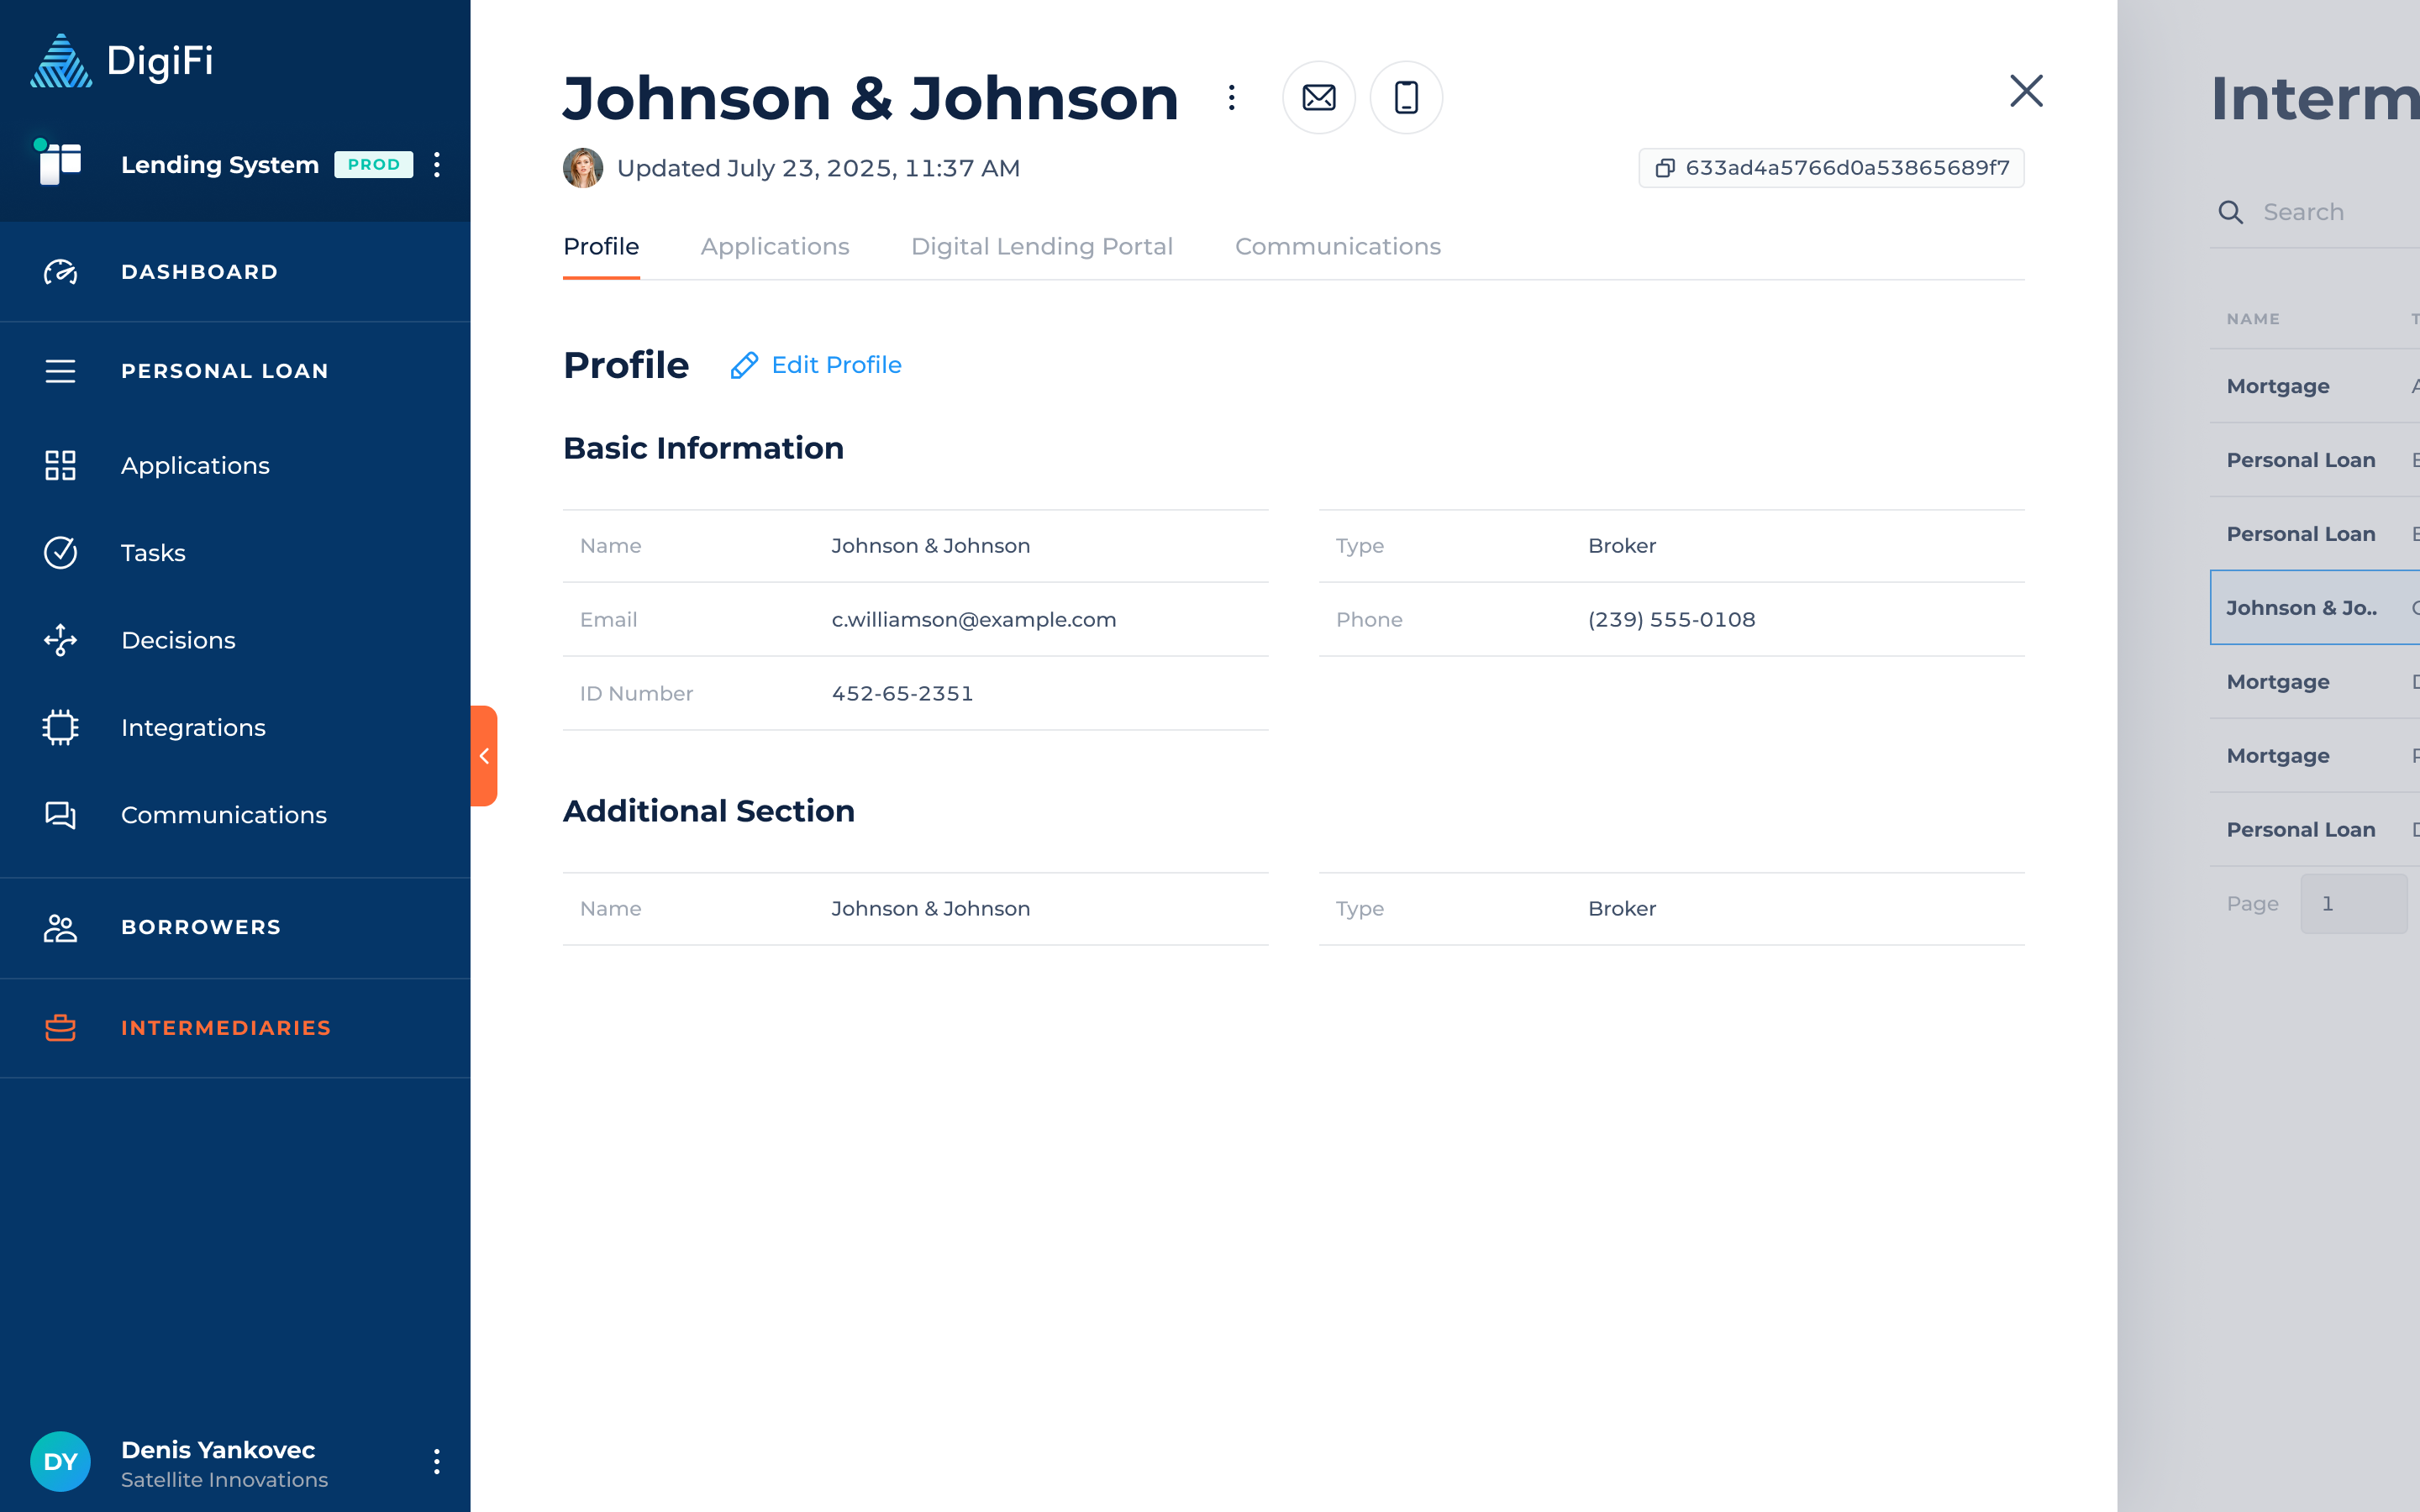This screenshot has width=2420, height=1512.
Task: Click the Borrowers people icon
Action: 60,927
